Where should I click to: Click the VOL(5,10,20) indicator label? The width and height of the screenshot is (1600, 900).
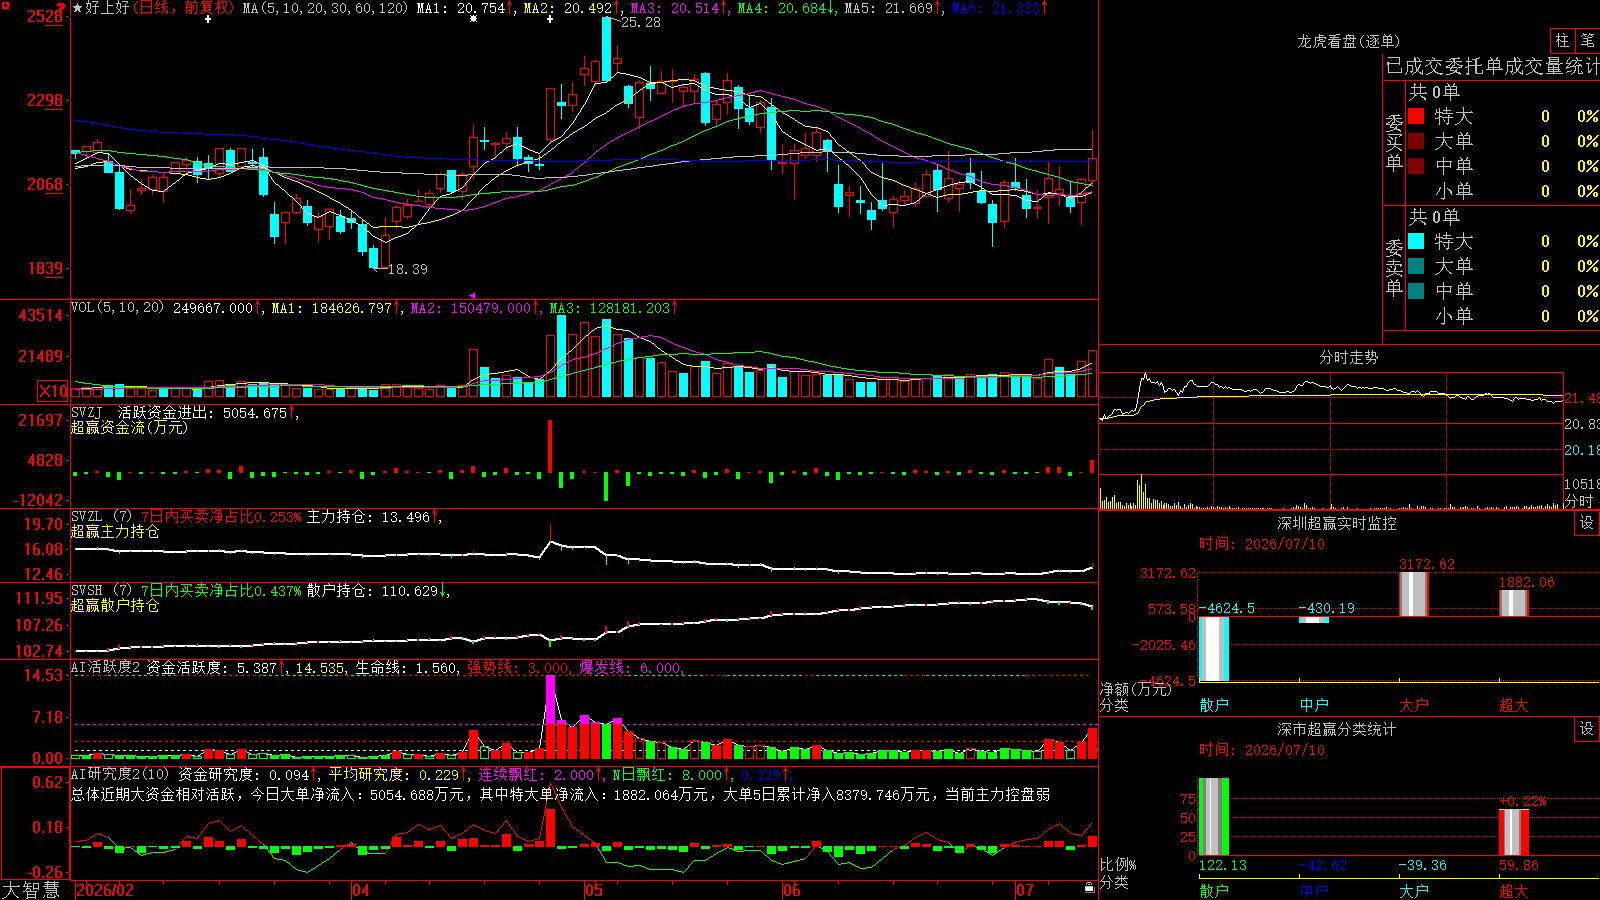point(118,307)
